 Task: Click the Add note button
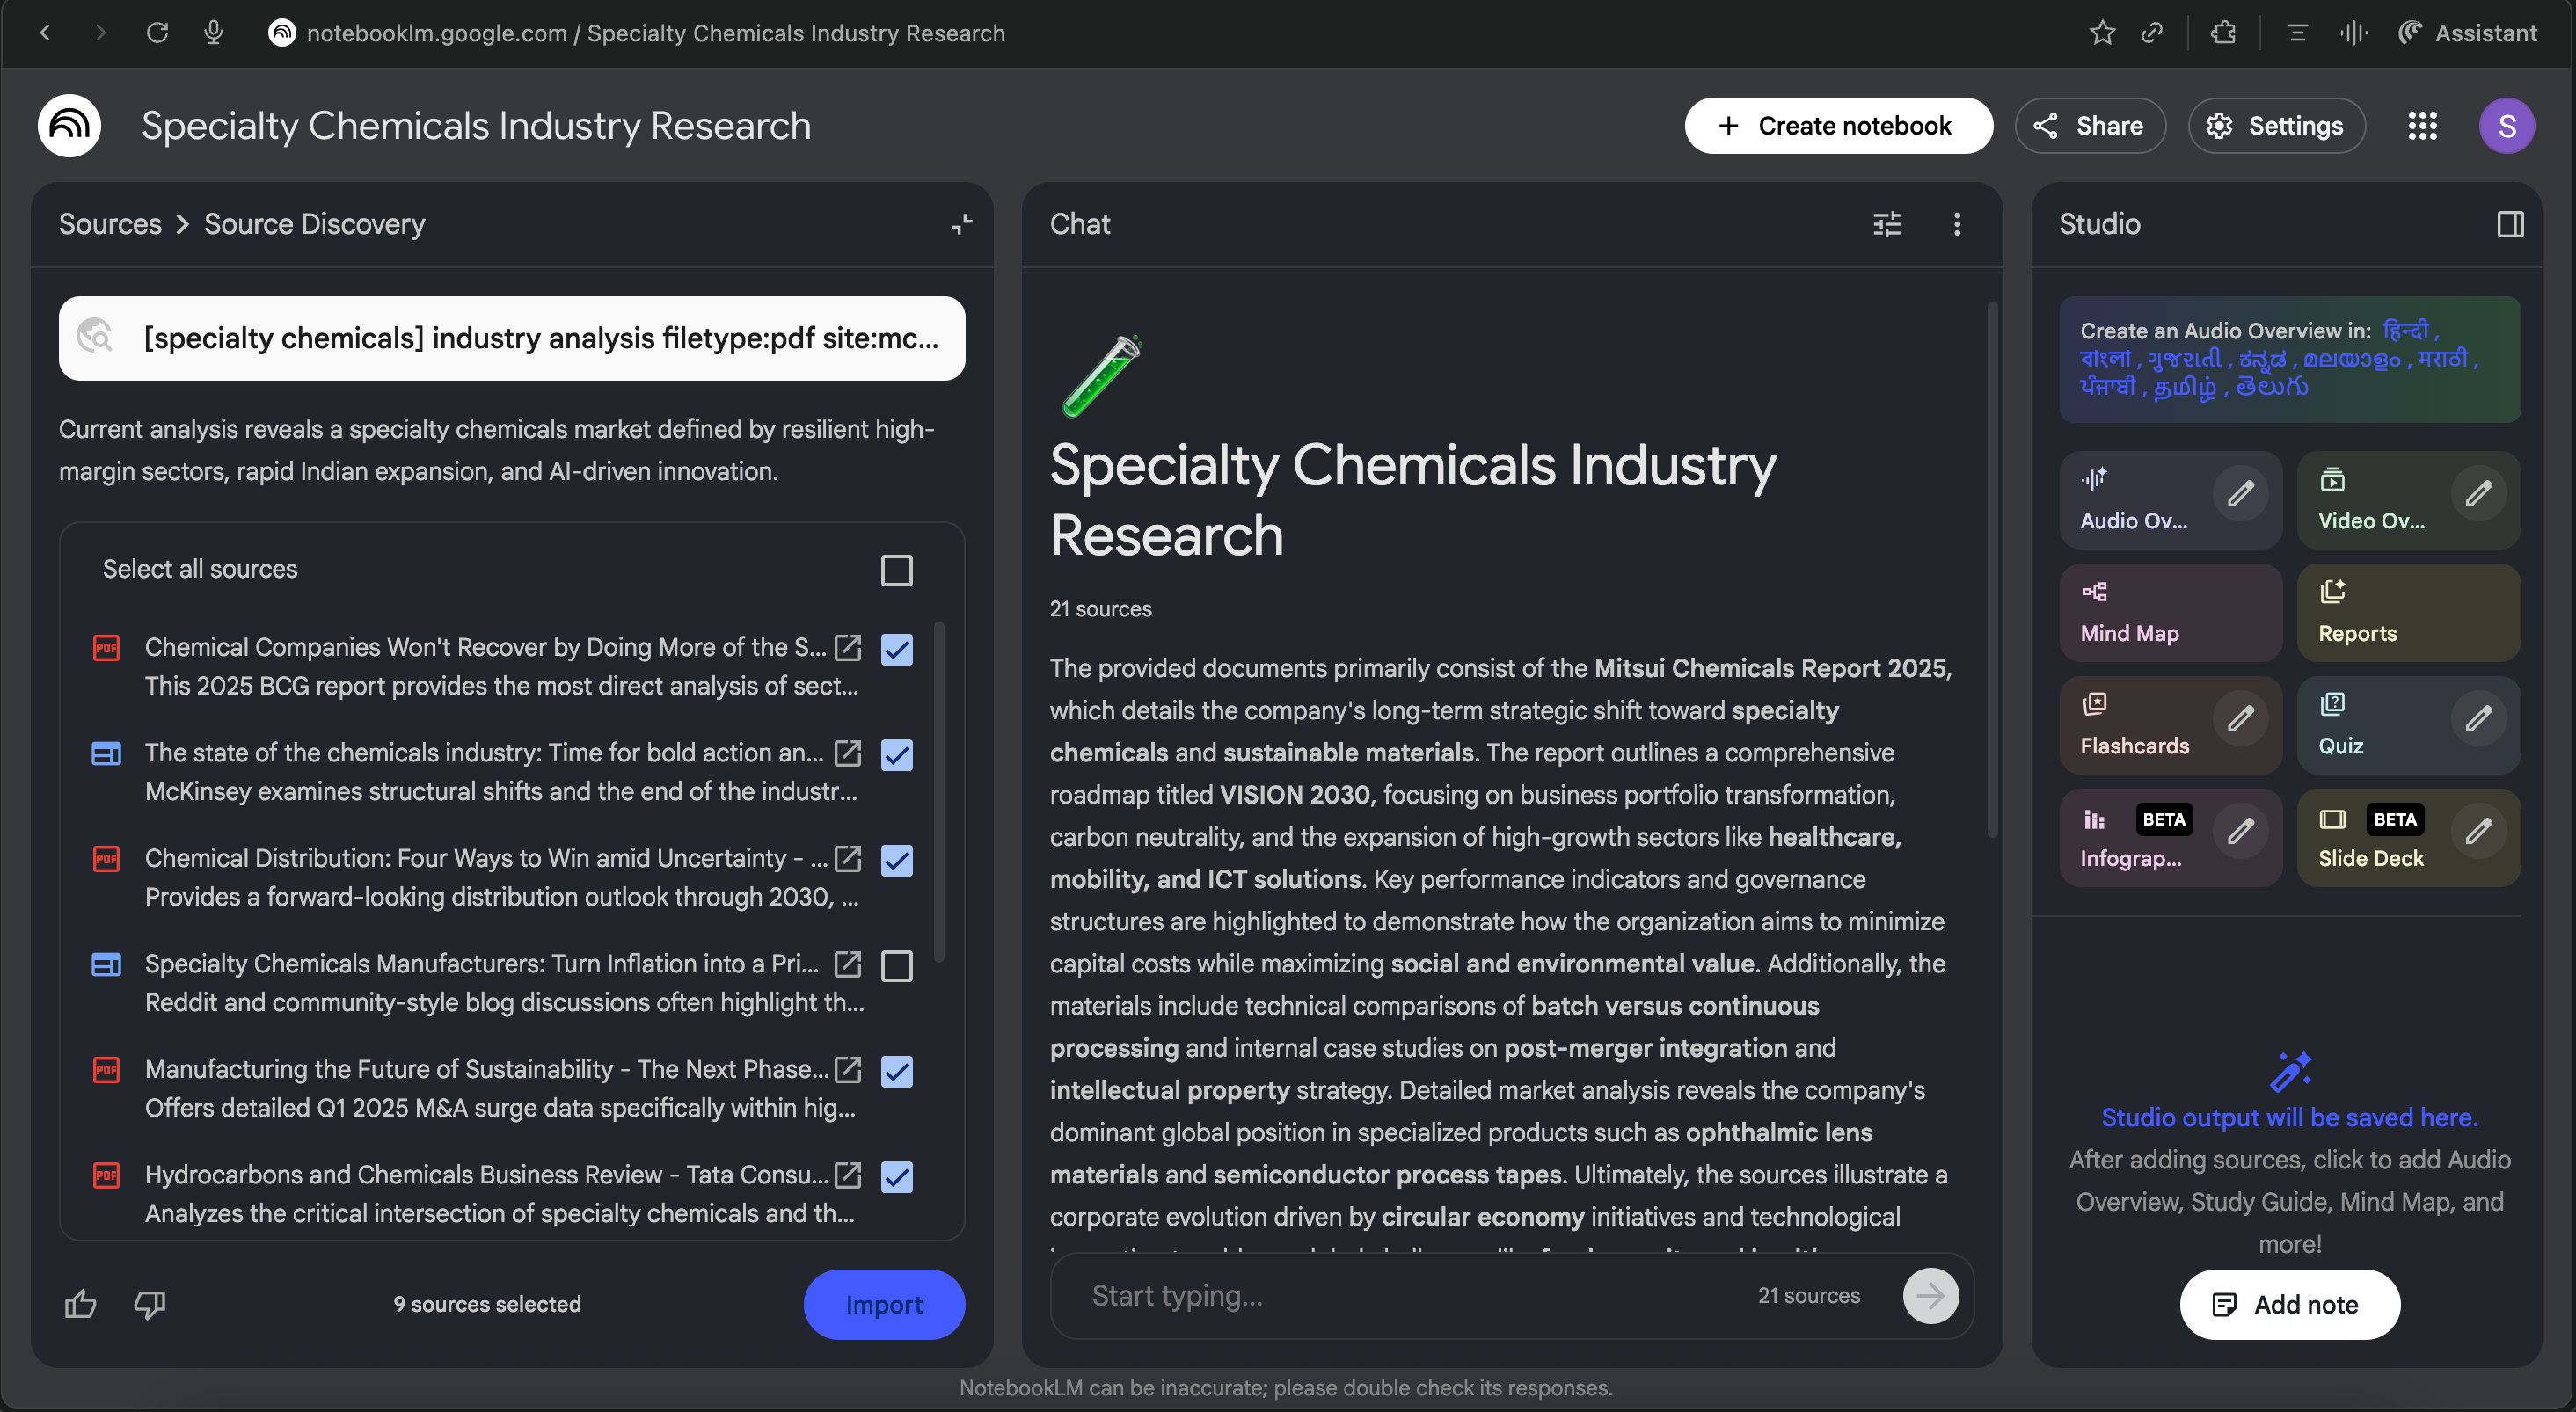2289,1304
